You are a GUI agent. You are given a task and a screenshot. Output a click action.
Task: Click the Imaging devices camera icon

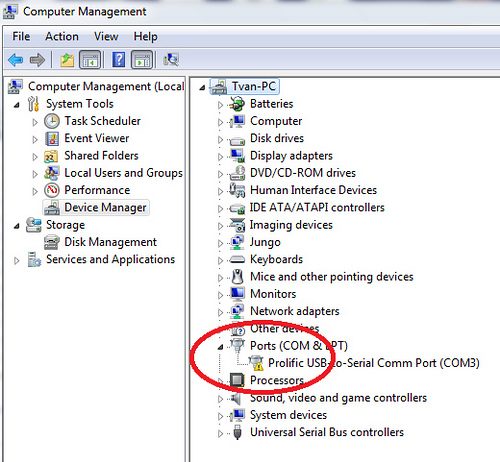(x=237, y=225)
